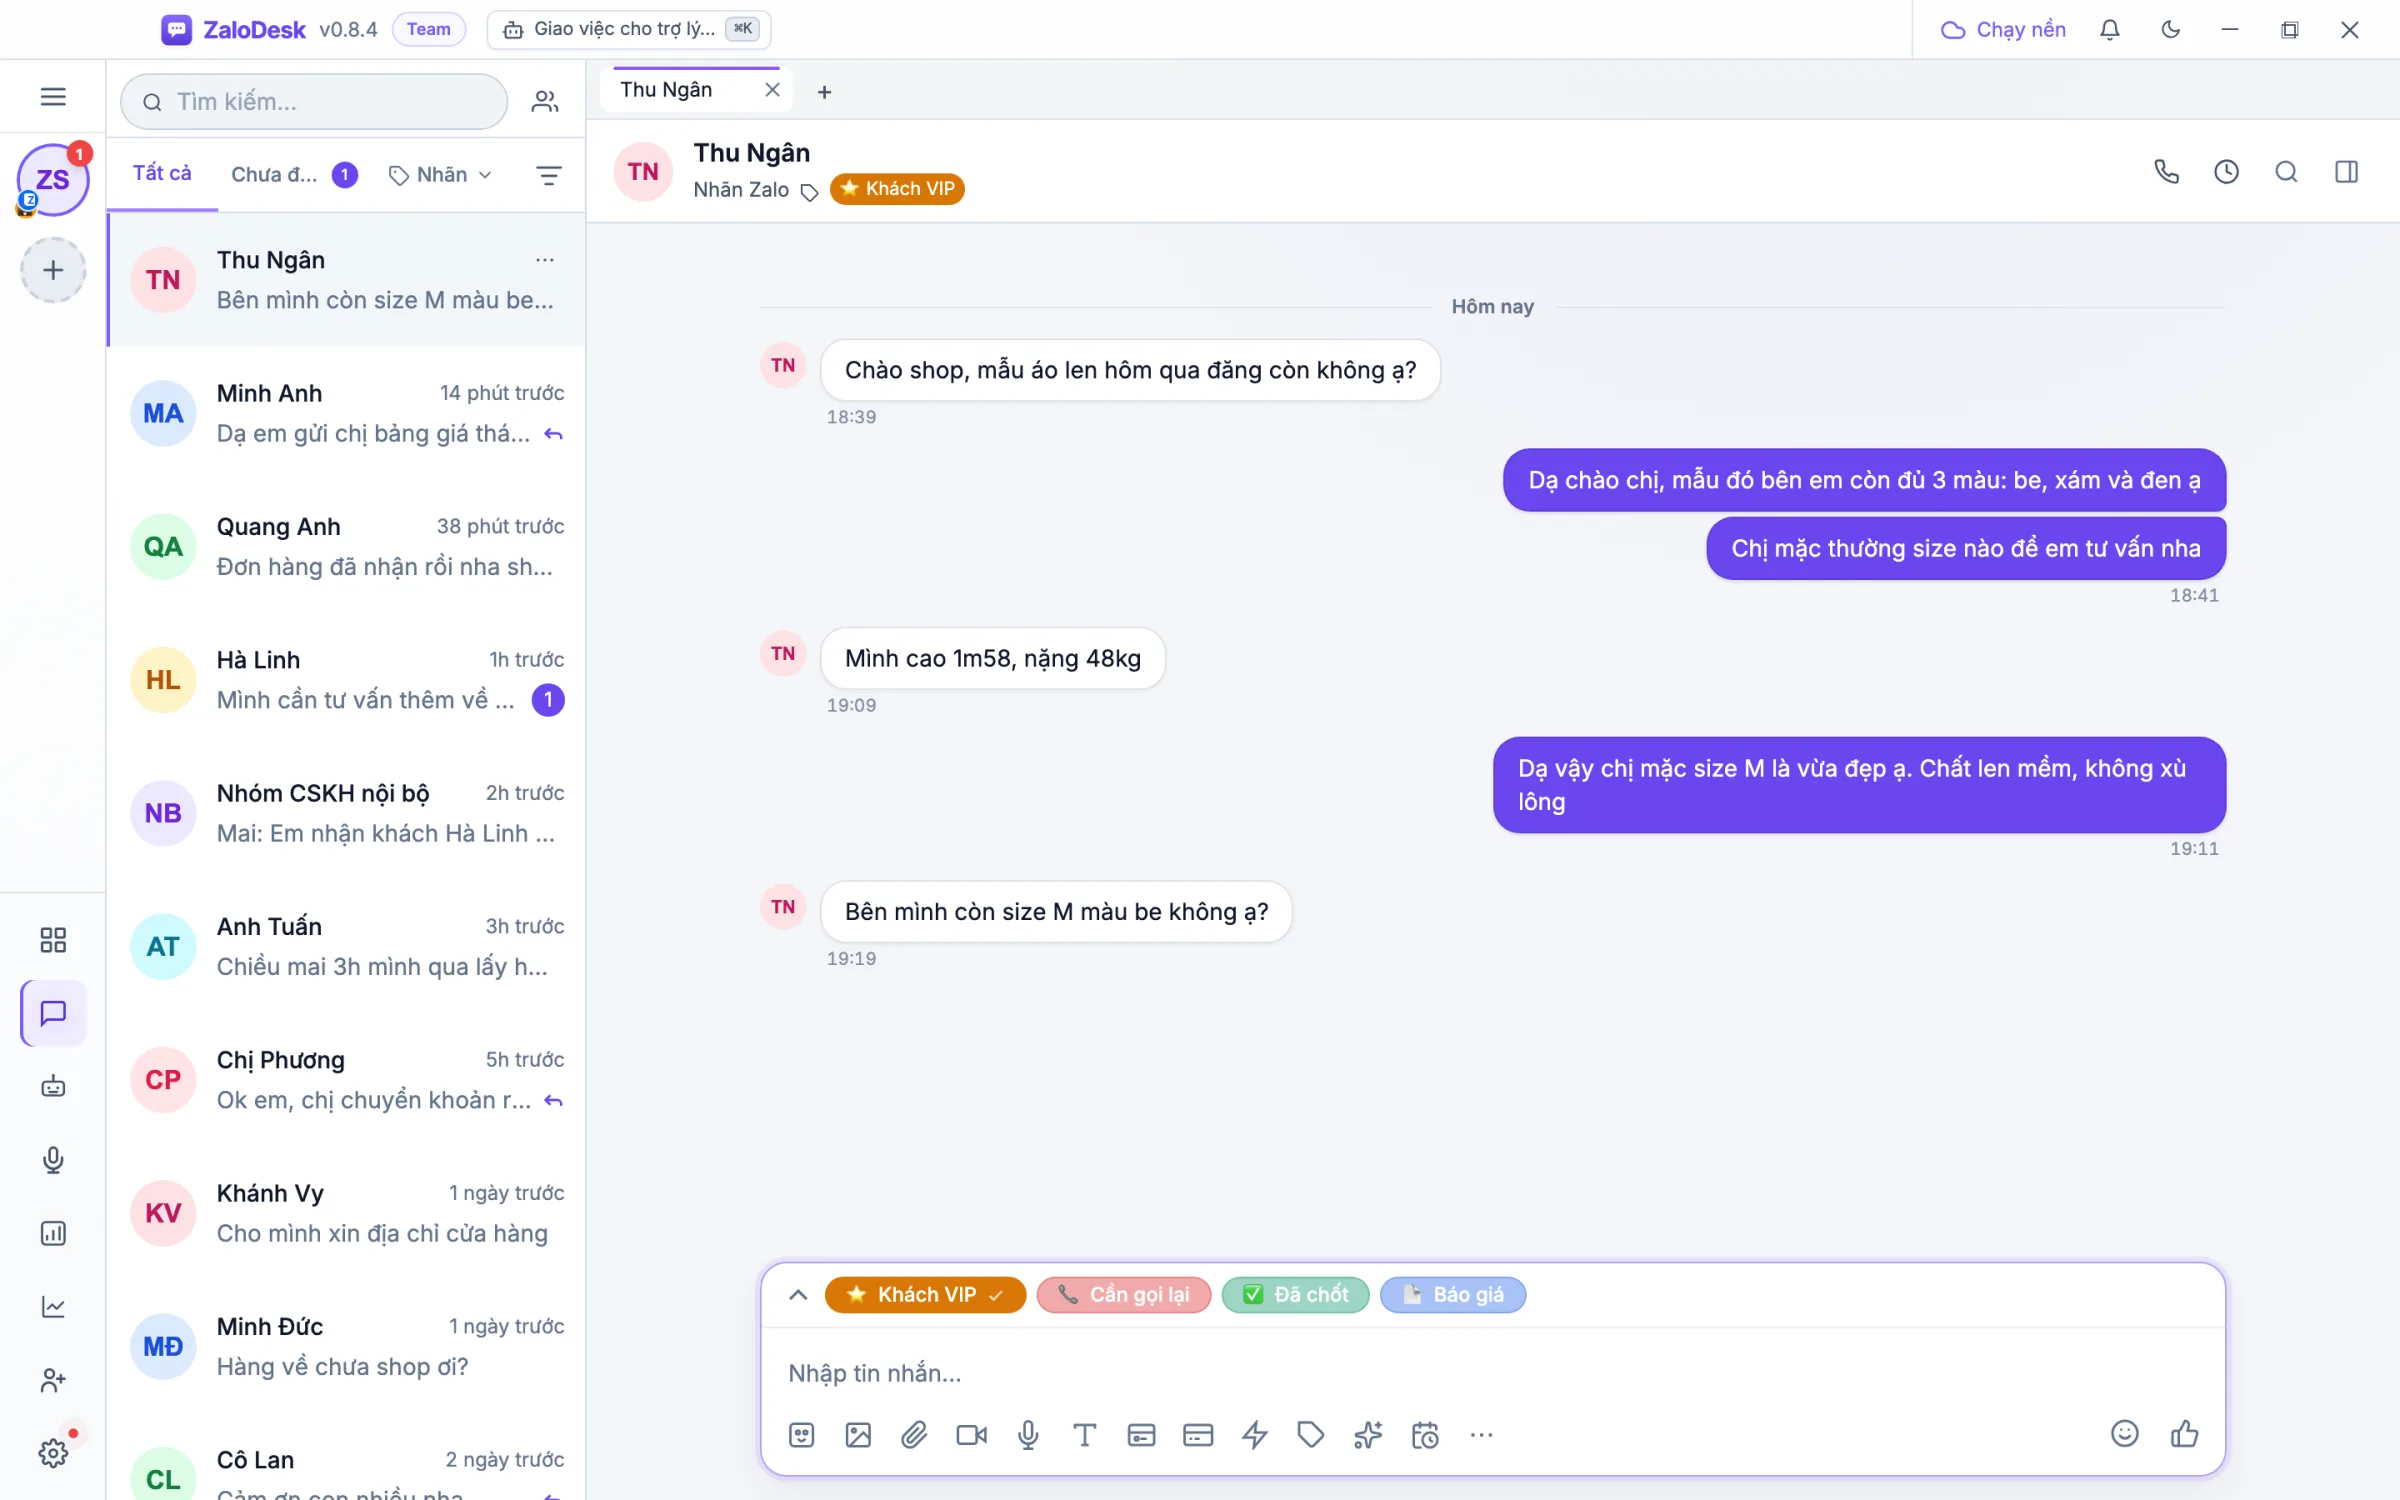Click the AI sparkle icon in composer
The image size is (2400, 1500).
(1367, 1435)
